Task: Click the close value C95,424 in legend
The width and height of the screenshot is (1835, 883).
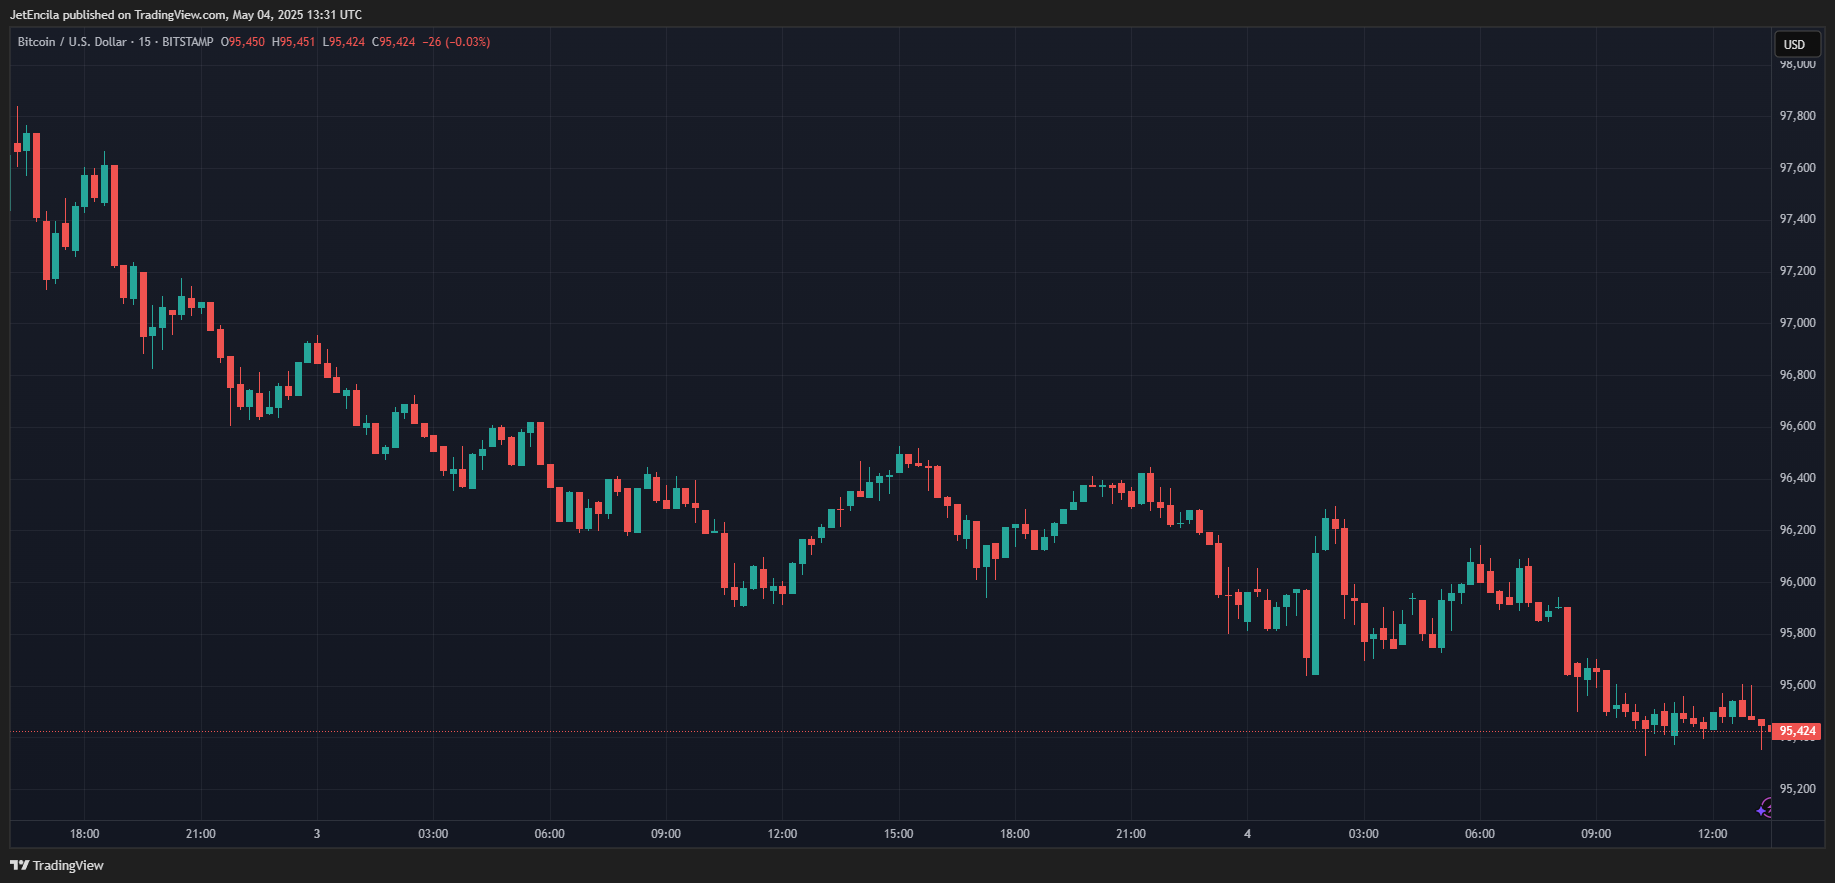Action: tap(393, 42)
